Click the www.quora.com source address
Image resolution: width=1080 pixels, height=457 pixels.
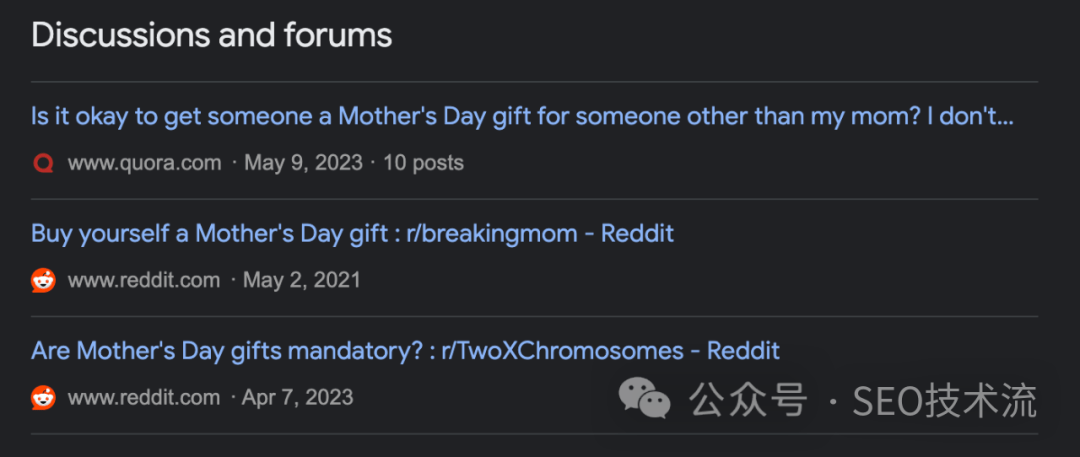pyautogui.click(x=144, y=163)
